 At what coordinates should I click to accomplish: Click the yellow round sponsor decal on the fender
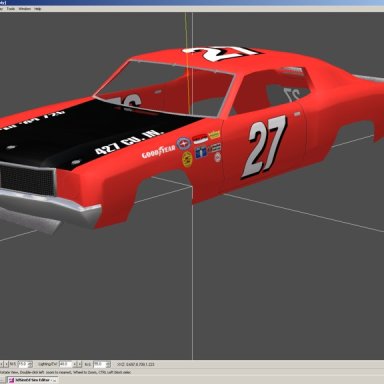point(187,160)
